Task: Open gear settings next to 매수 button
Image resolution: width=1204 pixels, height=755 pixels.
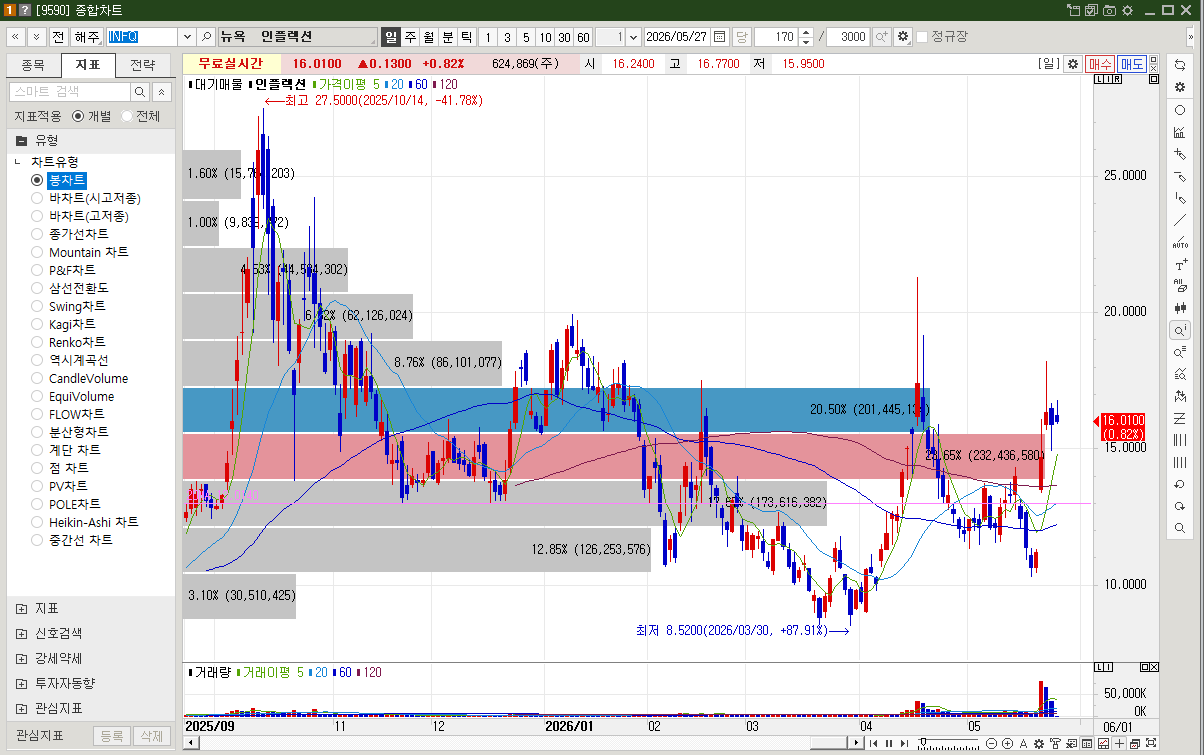Action: click(1072, 64)
